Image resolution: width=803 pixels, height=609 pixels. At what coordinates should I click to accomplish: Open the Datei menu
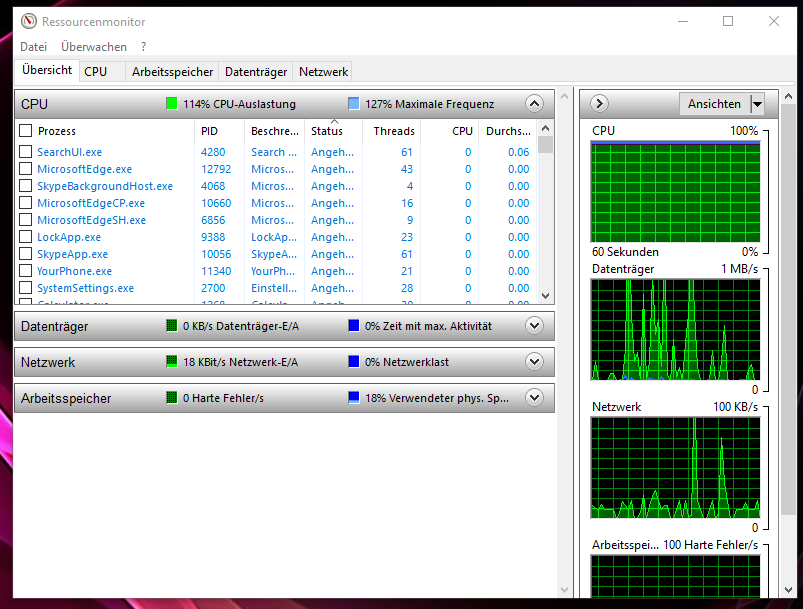tap(33, 47)
